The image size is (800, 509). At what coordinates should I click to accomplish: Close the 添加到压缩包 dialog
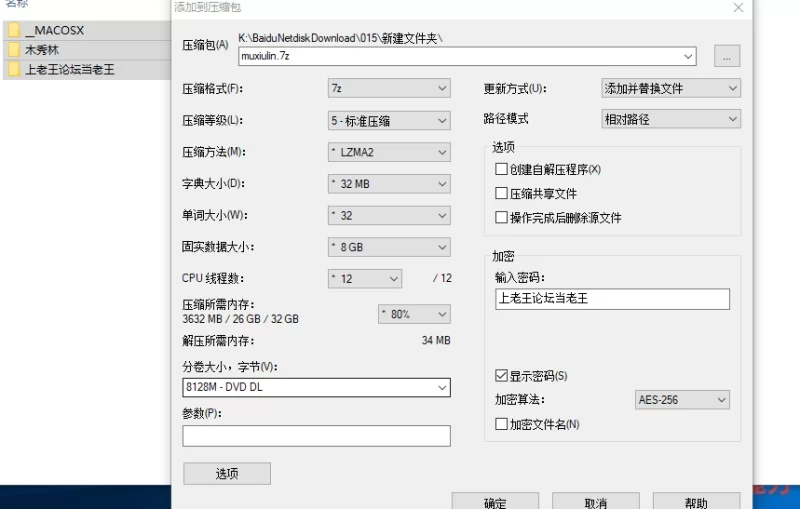[738, 8]
